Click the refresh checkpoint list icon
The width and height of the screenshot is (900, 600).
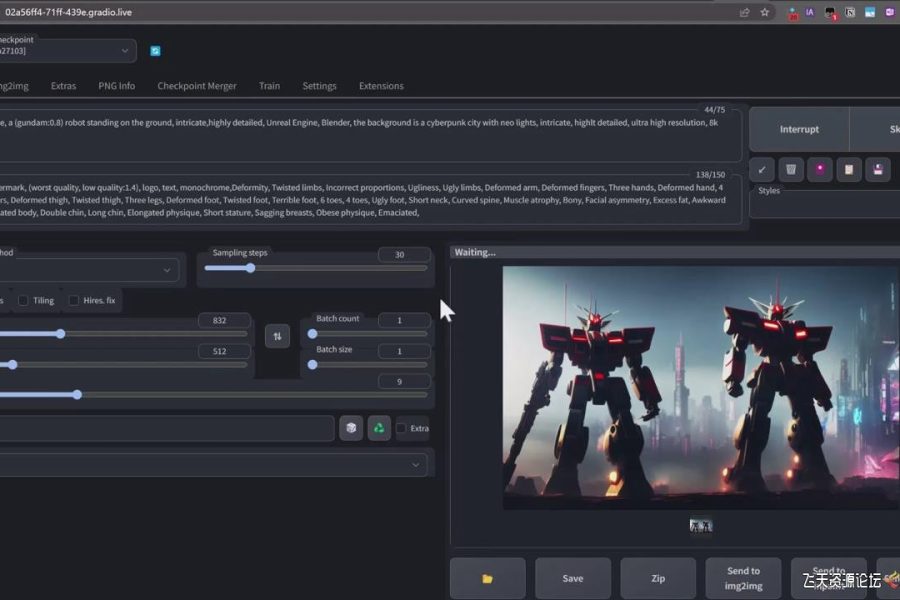coord(155,51)
